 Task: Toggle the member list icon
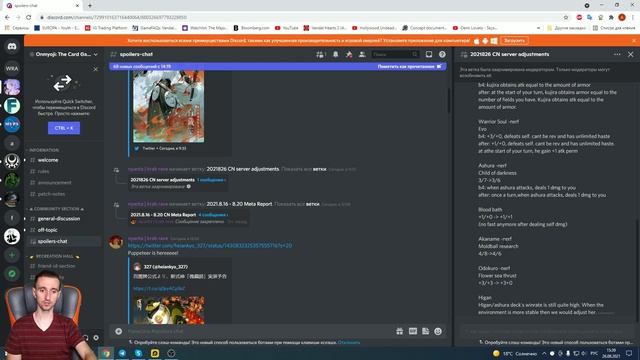click(x=362, y=54)
